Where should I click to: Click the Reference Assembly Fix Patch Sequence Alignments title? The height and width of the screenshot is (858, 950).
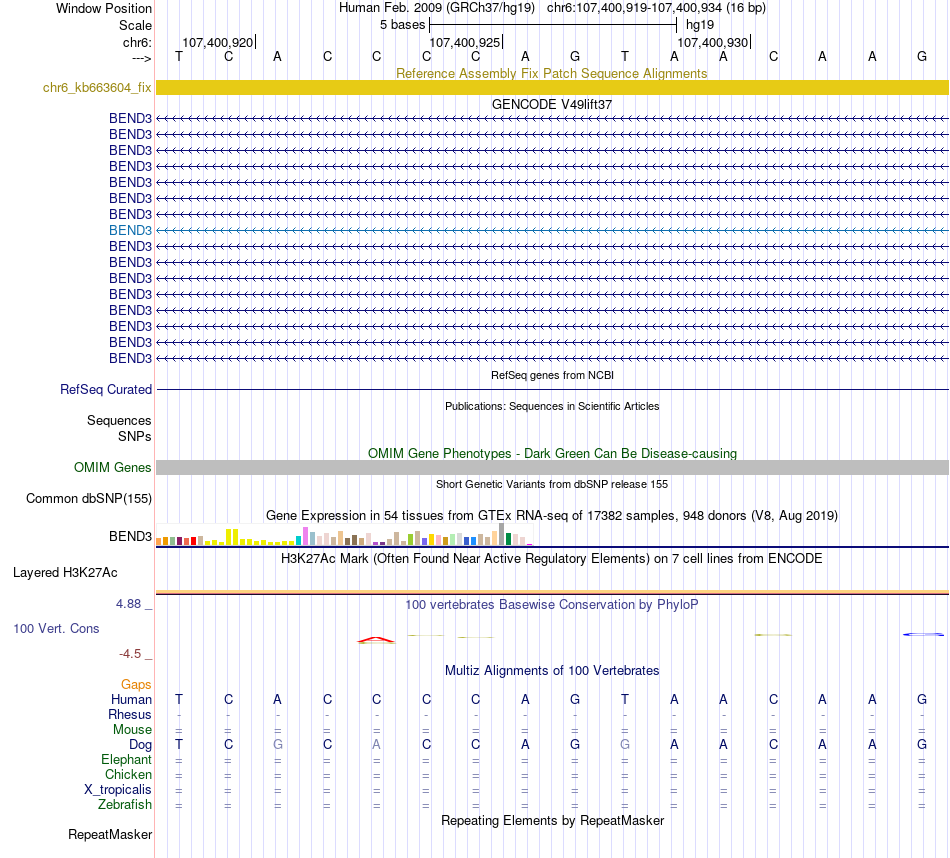[x=551, y=73]
